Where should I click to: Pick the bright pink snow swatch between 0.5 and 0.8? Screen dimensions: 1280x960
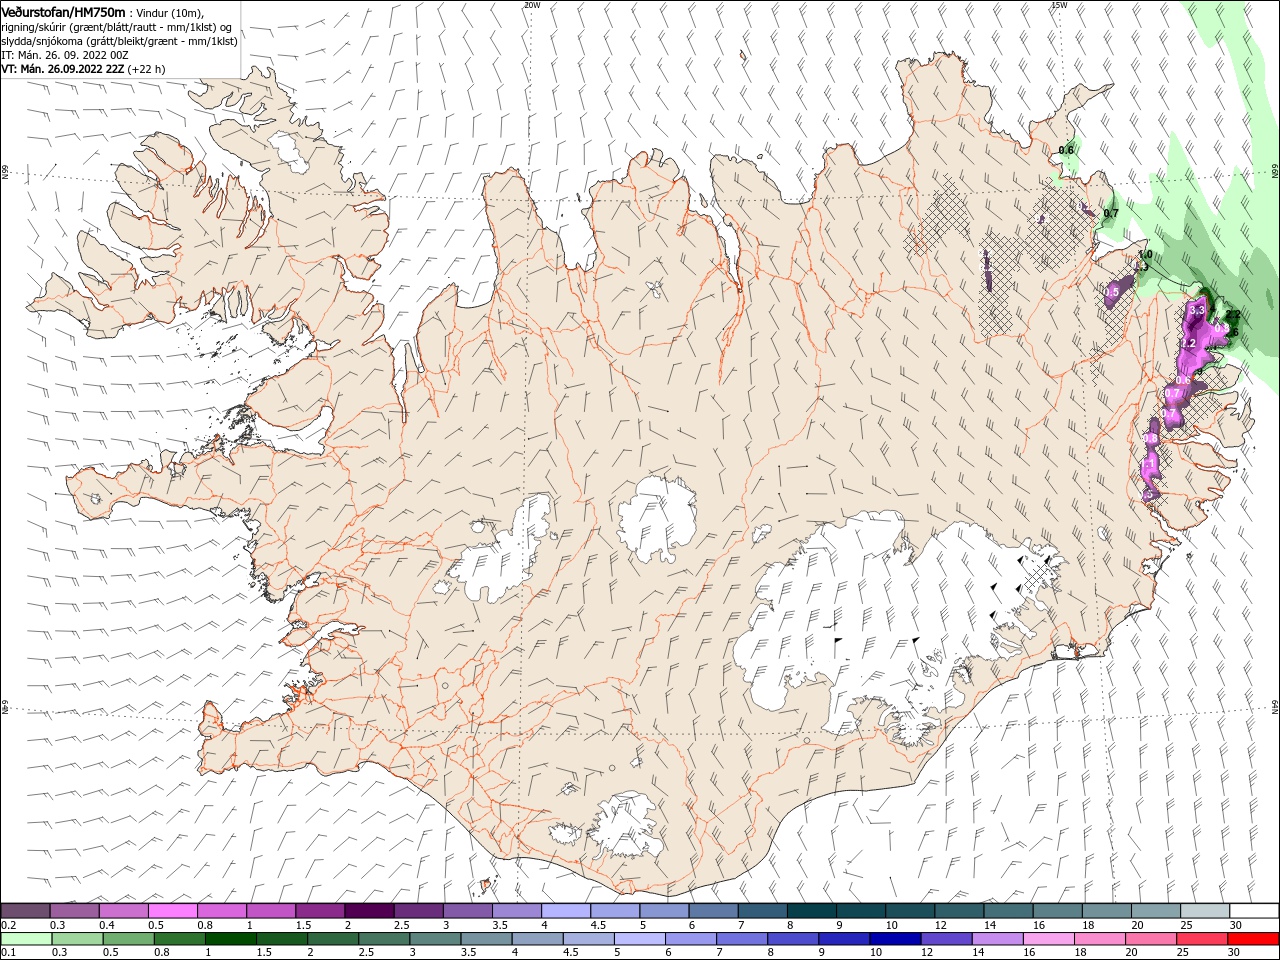tap(172, 910)
